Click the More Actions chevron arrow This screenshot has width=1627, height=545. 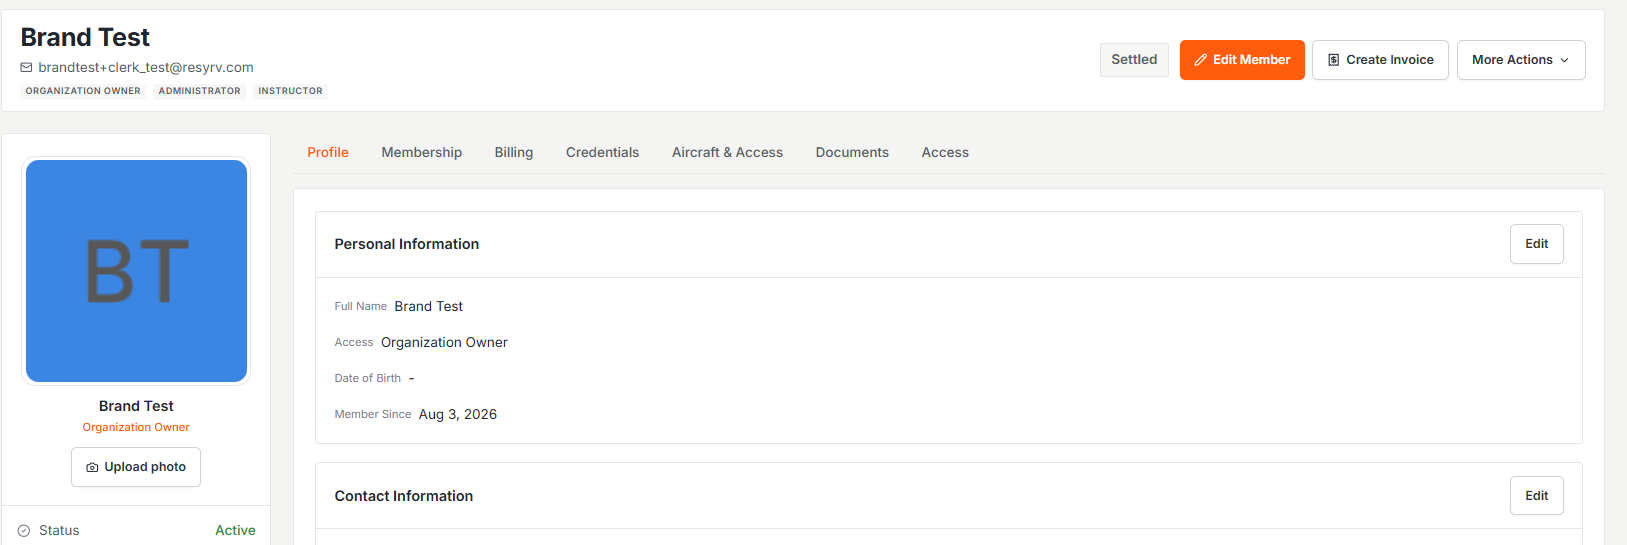(1565, 60)
